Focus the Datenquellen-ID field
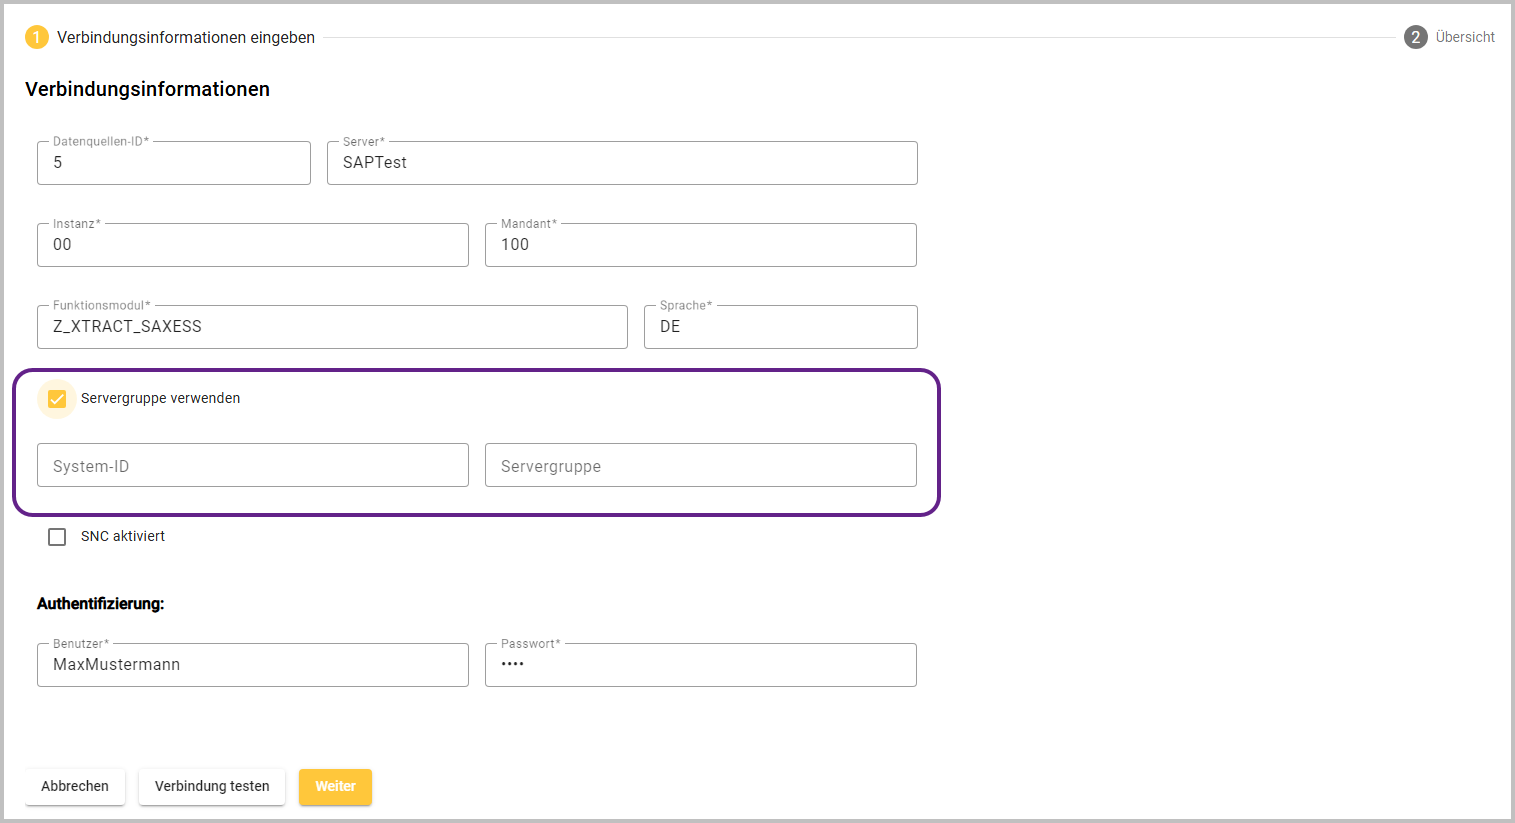The width and height of the screenshot is (1515, 823). tap(173, 163)
